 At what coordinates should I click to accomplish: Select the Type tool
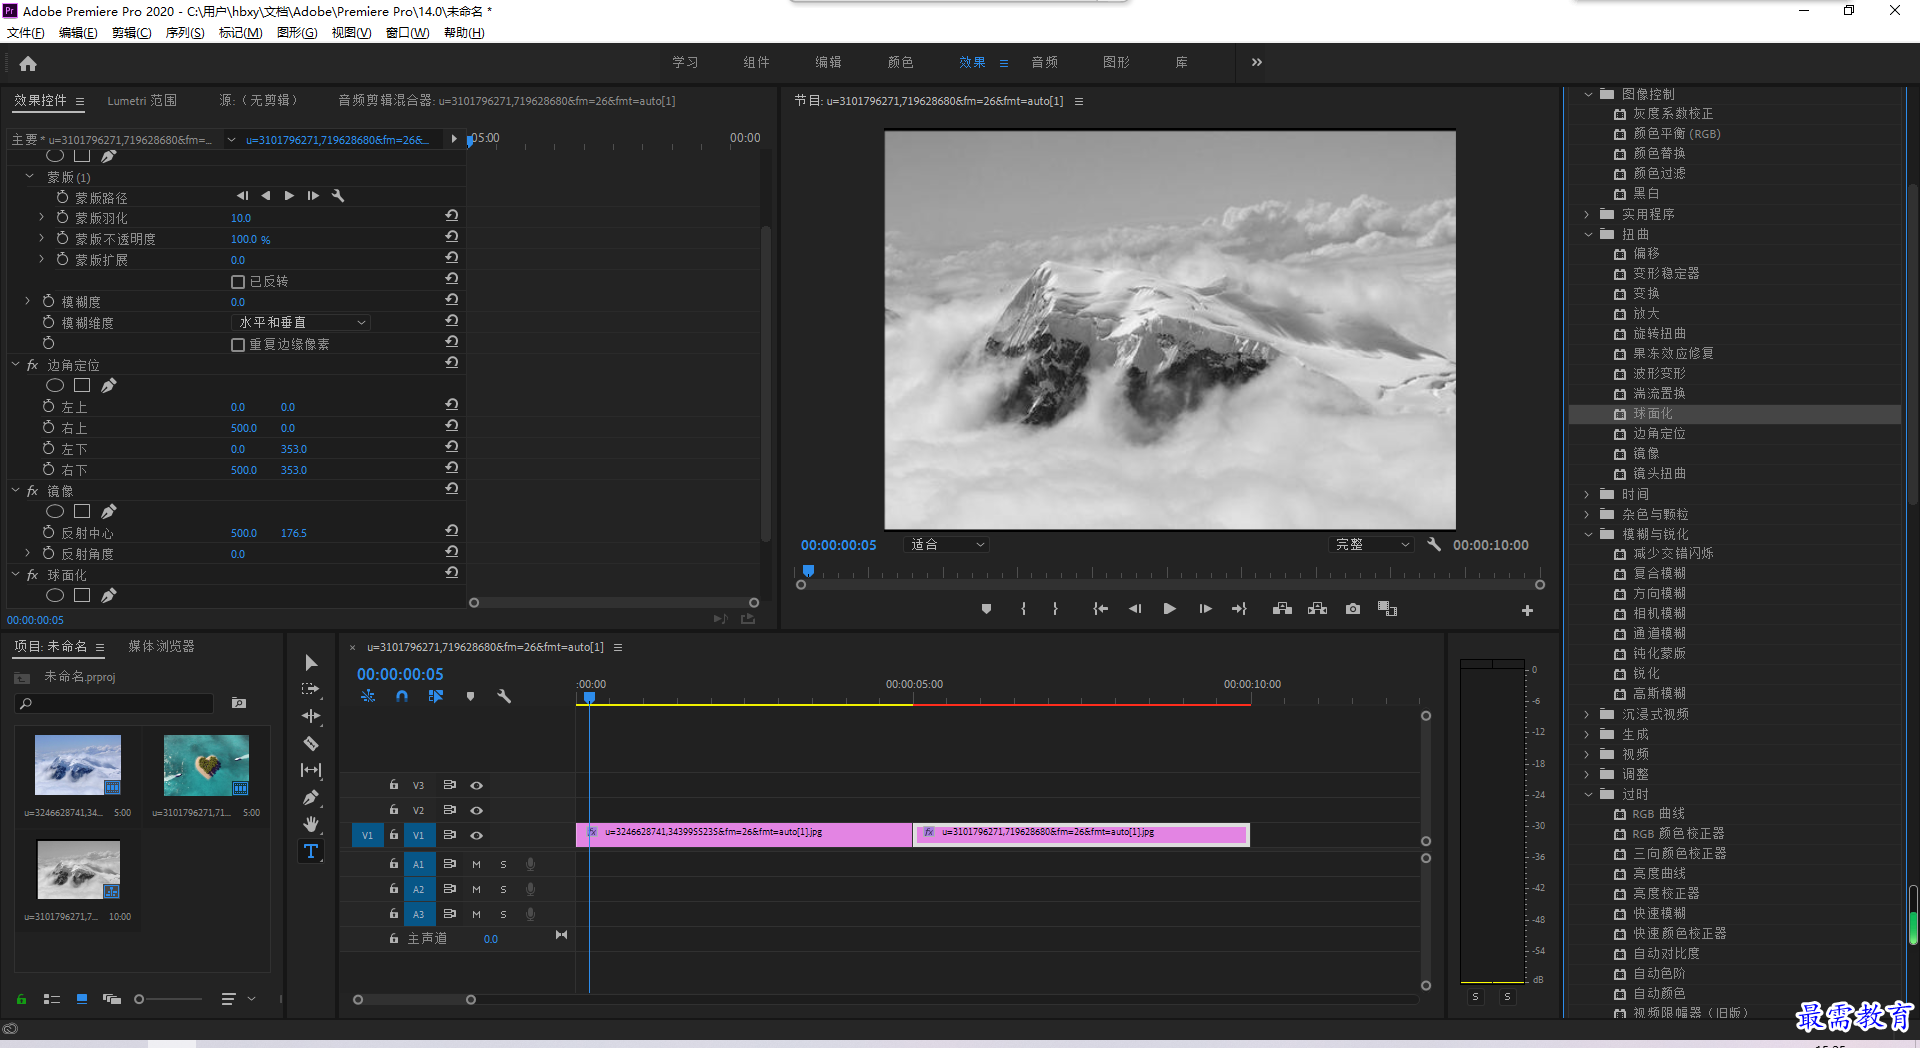[311, 851]
